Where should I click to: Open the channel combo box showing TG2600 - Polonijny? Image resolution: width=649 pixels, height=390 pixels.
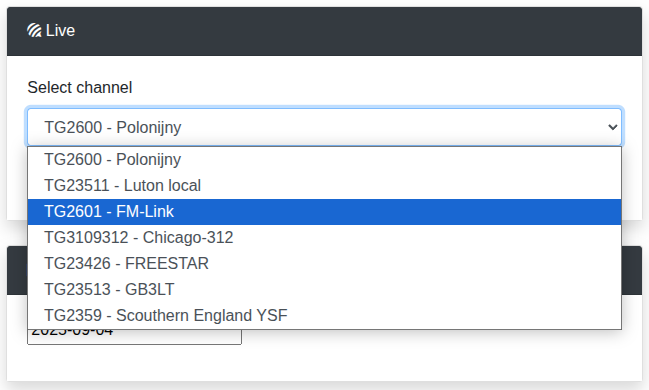tap(324, 127)
